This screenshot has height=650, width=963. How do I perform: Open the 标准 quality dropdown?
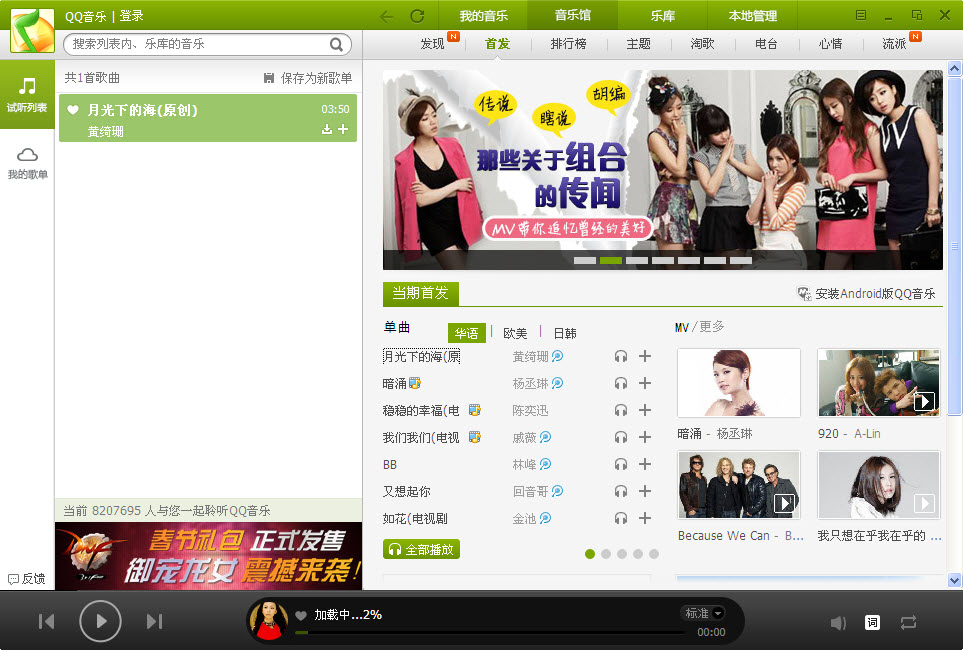[704, 613]
